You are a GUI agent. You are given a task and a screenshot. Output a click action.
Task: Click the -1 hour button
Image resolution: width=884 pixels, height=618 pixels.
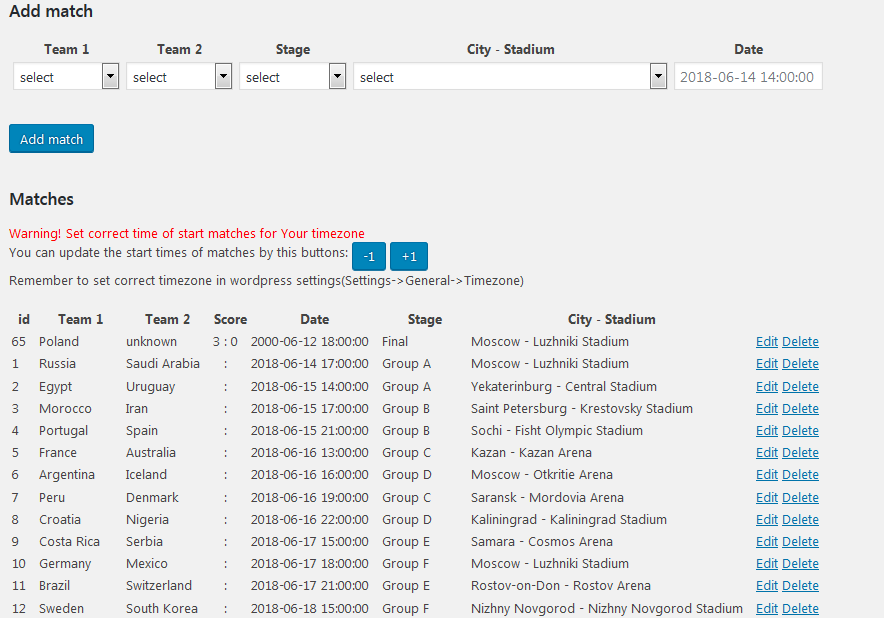368,256
